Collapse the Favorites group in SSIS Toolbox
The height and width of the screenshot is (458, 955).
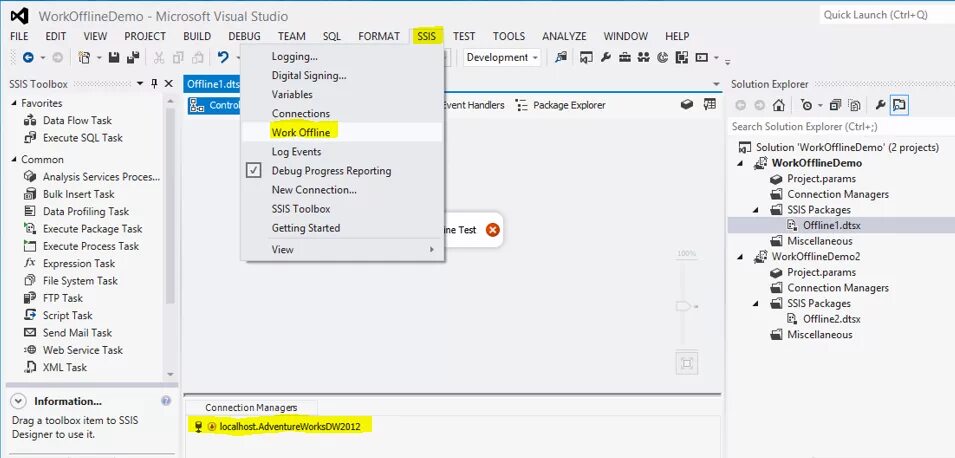[x=15, y=103]
